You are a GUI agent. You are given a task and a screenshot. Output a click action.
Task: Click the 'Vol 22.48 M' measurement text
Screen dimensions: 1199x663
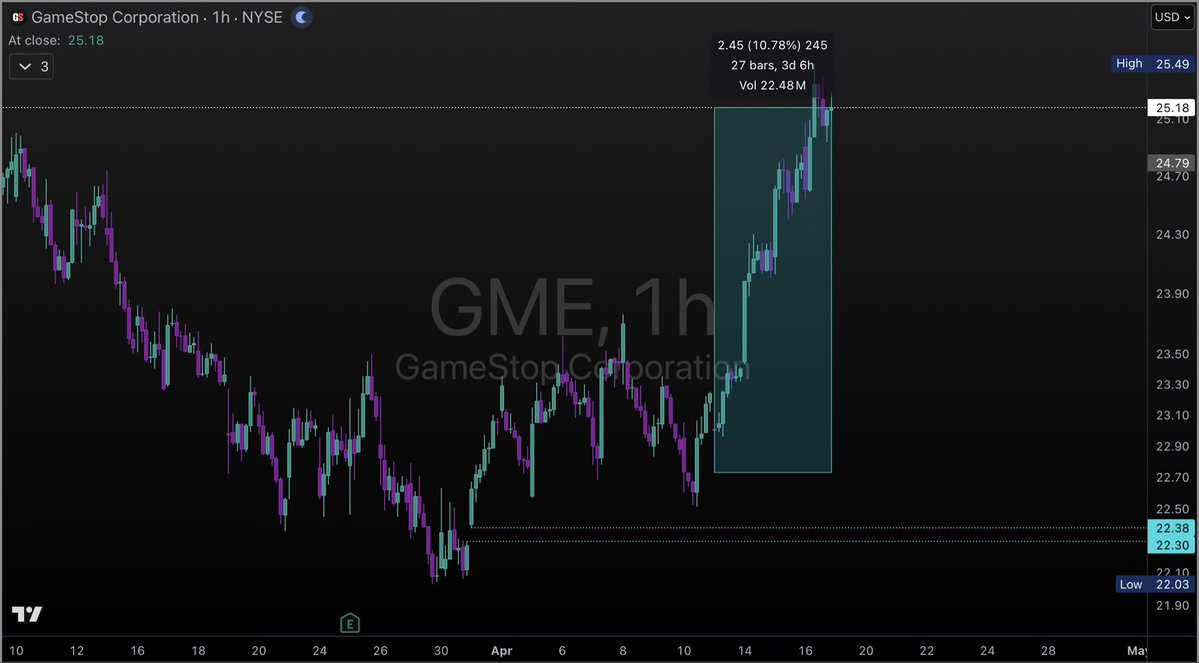(x=772, y=85)
